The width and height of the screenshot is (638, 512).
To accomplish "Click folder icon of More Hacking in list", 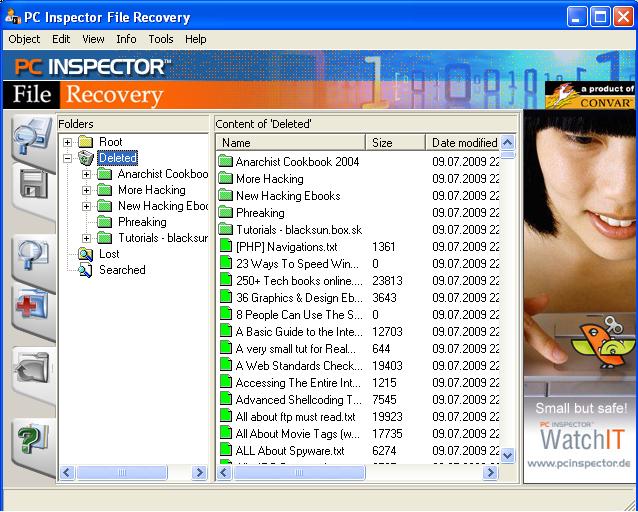I will coord(225,179).
